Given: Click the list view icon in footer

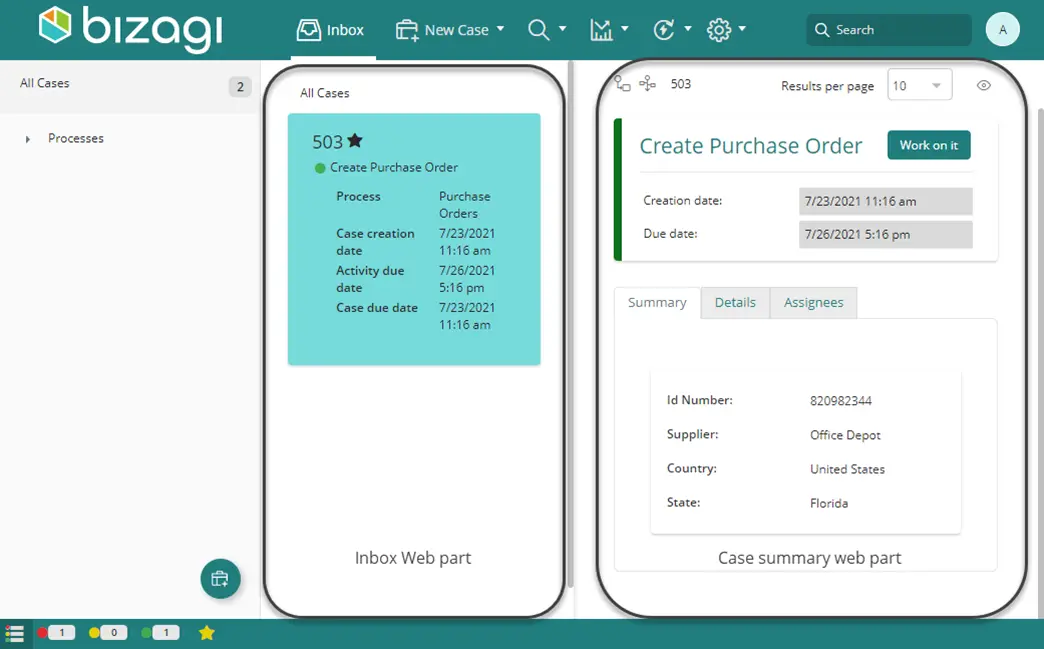Looking at the screenshot, I should pos(14,633).
